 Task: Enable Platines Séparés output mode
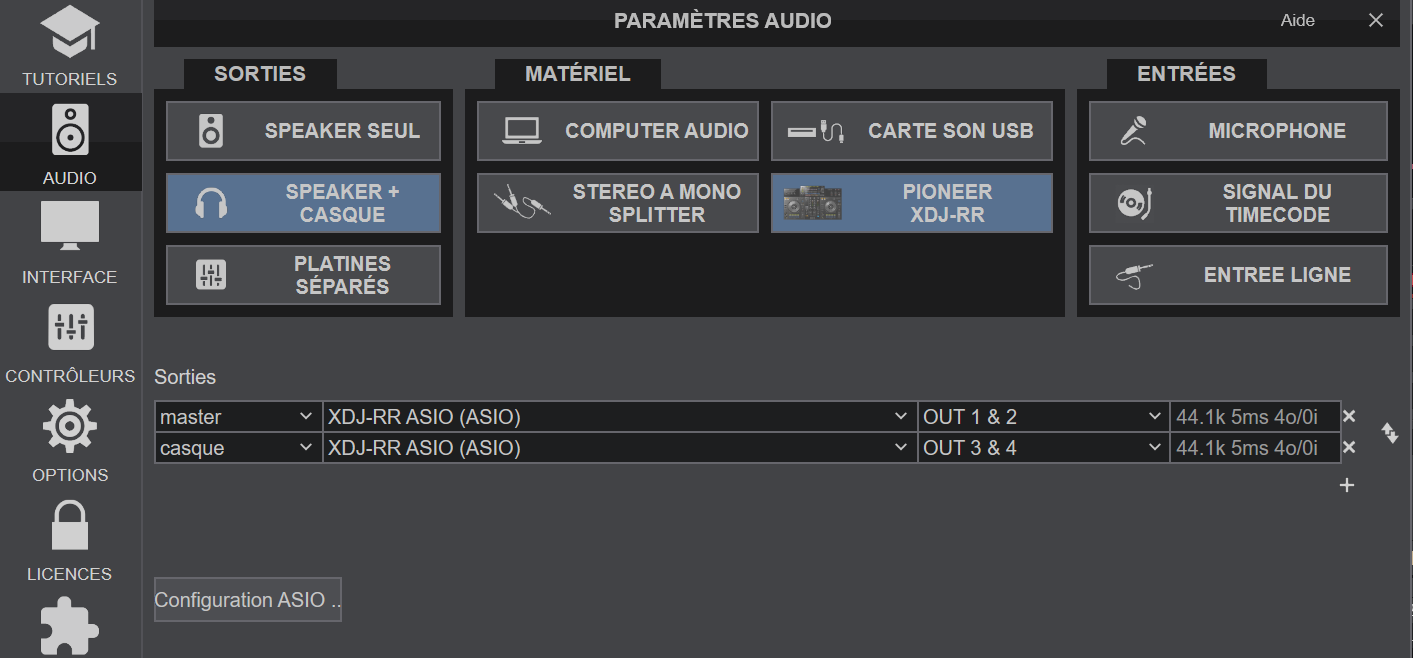point(303,275)
